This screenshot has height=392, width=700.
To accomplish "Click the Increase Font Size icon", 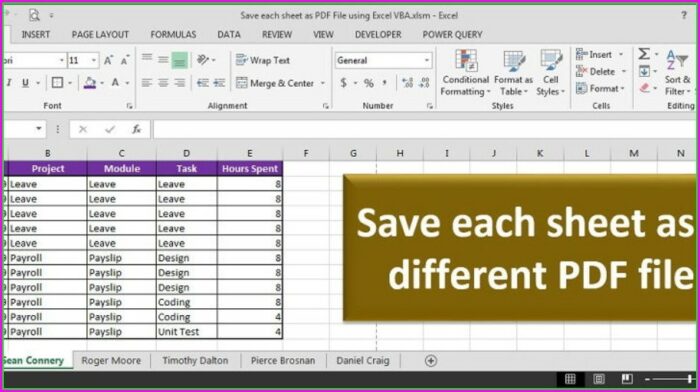I will (108, 60).
